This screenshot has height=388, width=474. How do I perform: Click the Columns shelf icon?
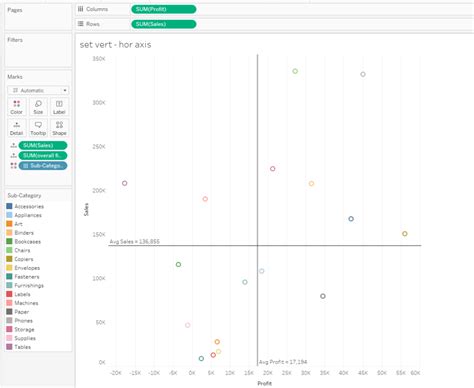click(81, 9)
